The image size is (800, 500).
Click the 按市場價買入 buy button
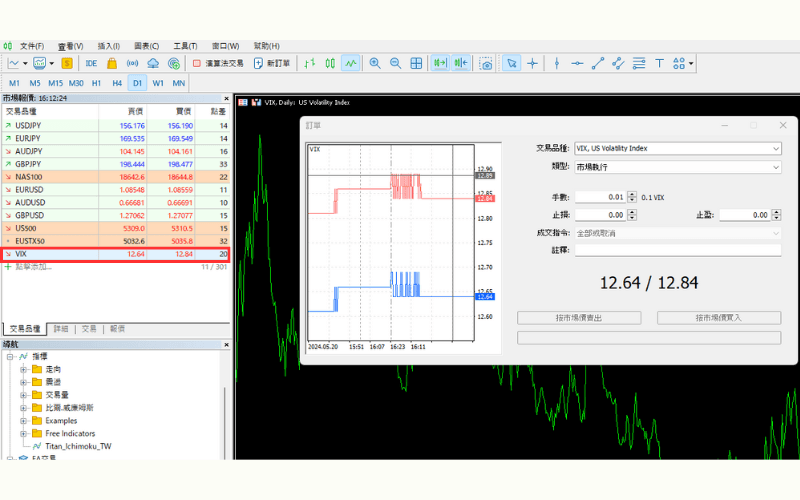(x=718, y=318)
